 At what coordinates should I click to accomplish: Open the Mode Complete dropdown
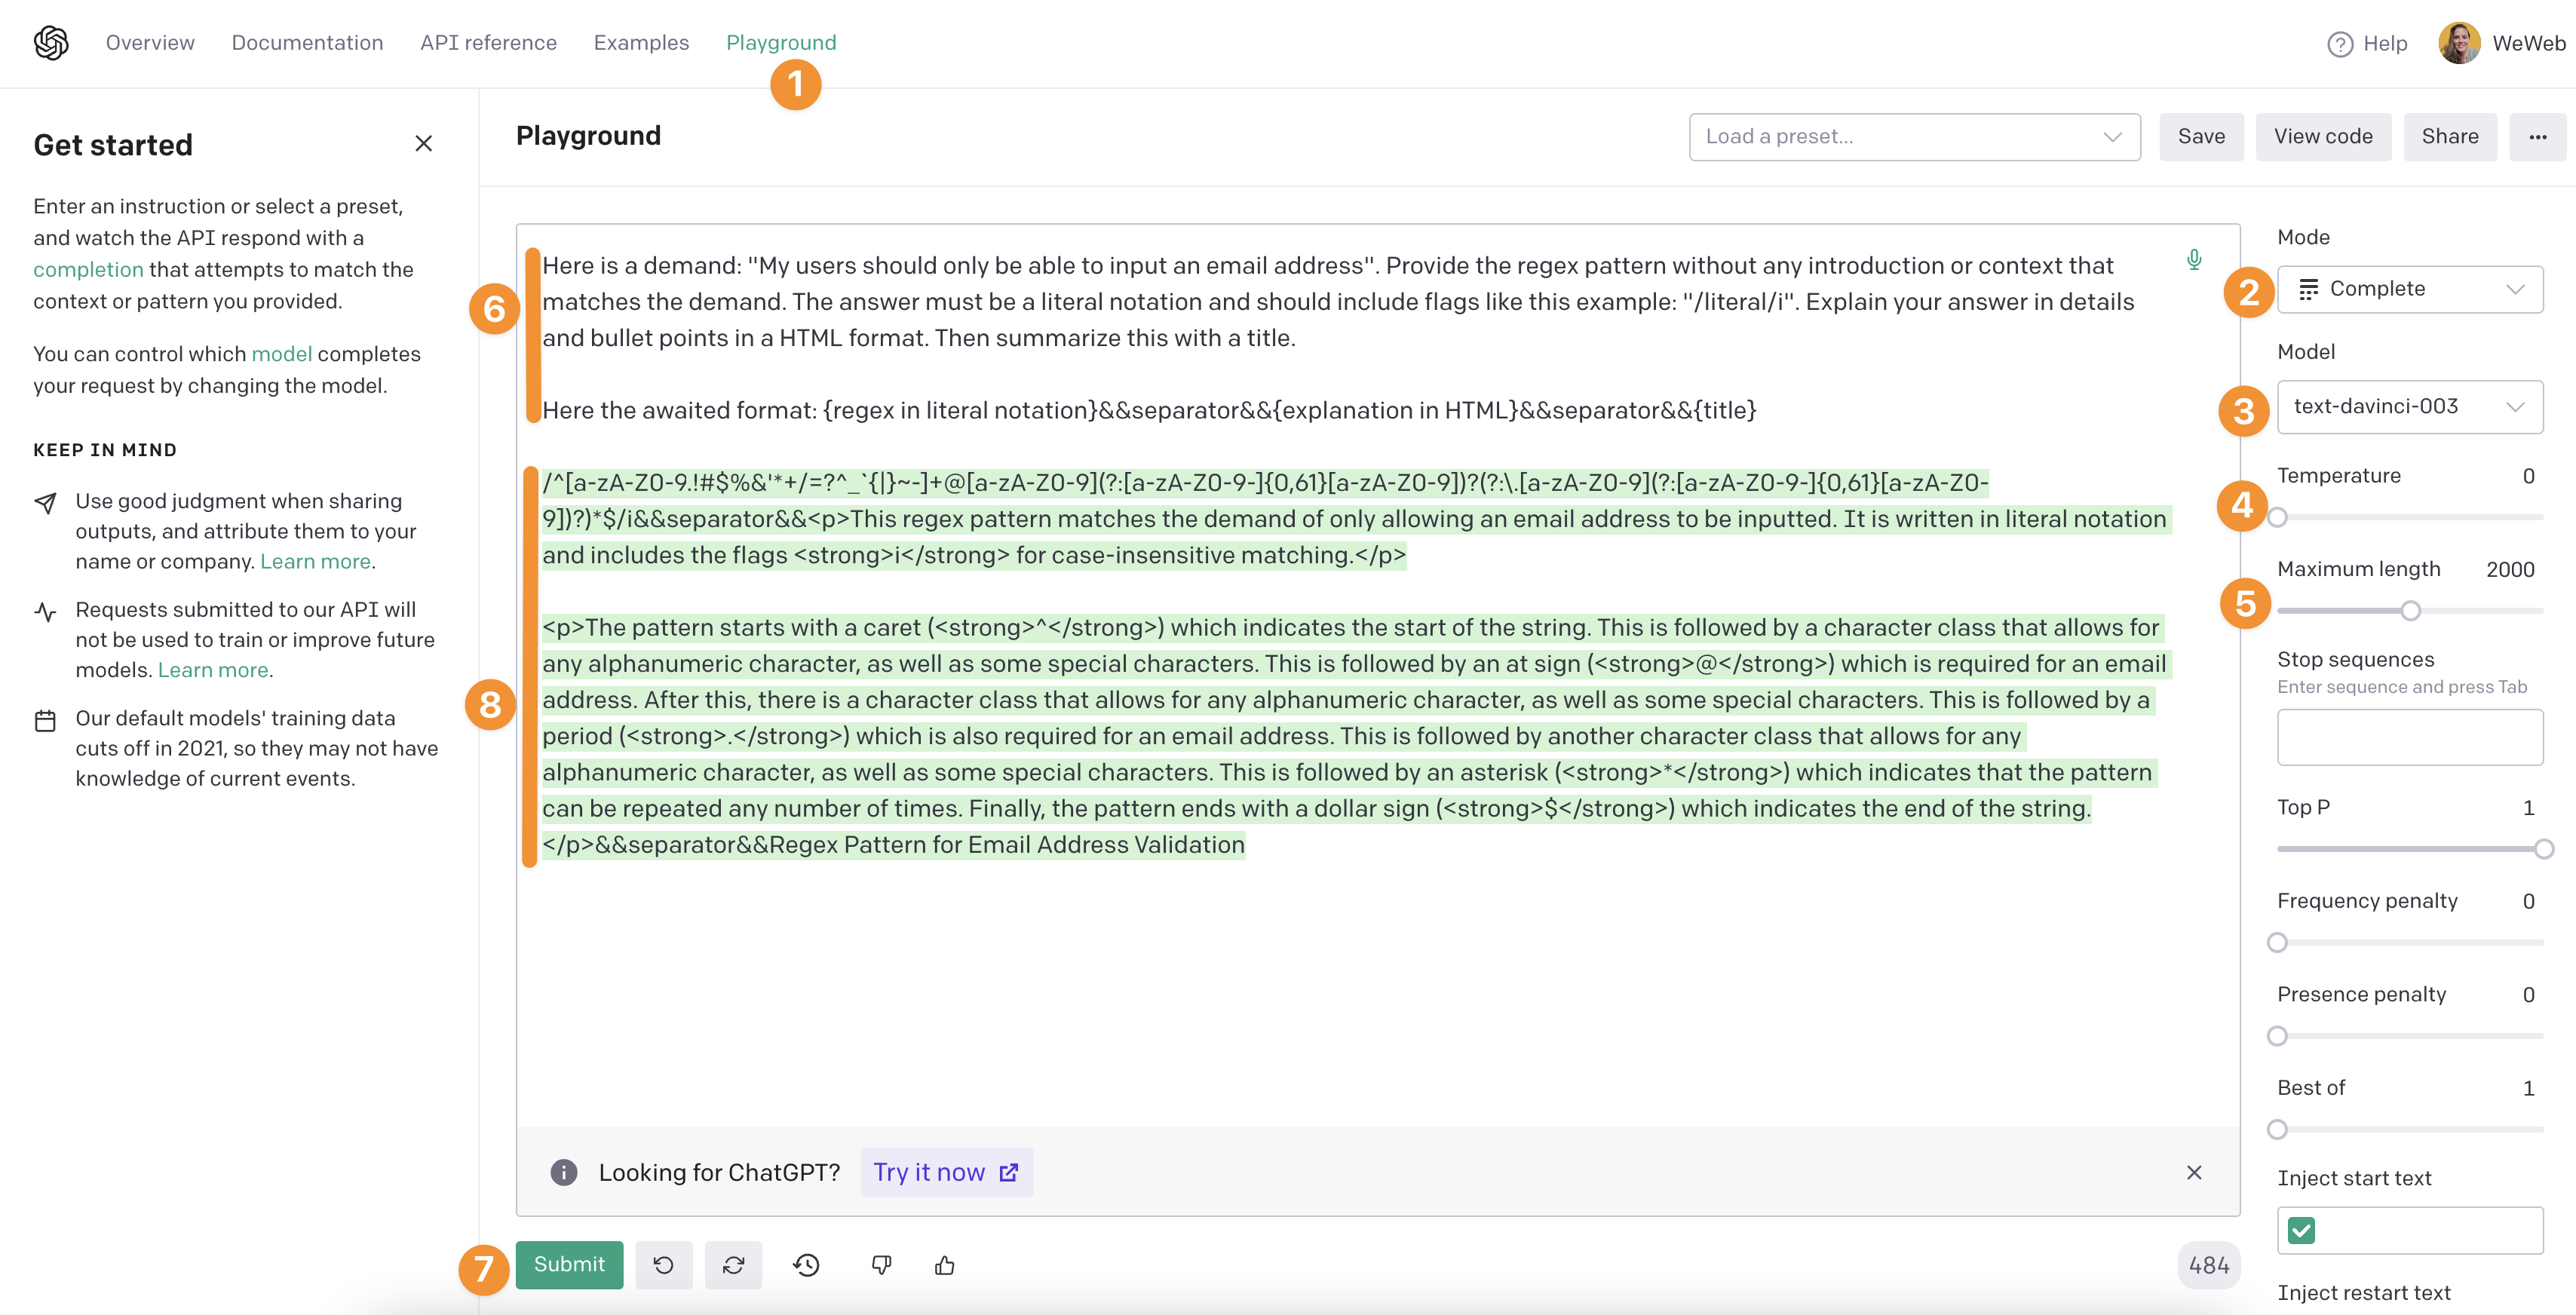coord(2409,289)
